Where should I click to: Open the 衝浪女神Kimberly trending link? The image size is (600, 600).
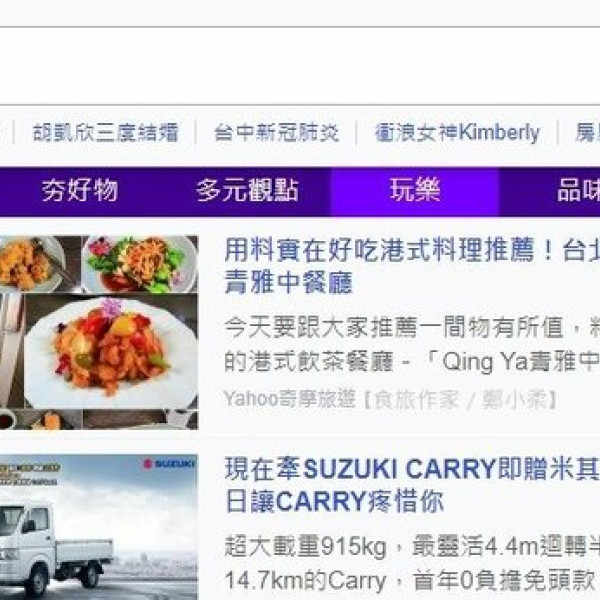[457, 132]
